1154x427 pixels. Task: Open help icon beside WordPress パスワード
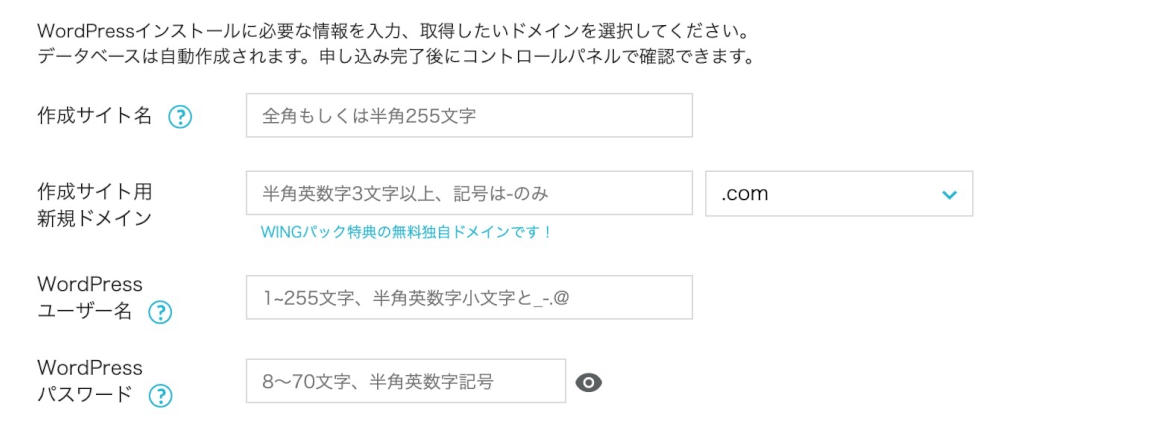(160, 396)
